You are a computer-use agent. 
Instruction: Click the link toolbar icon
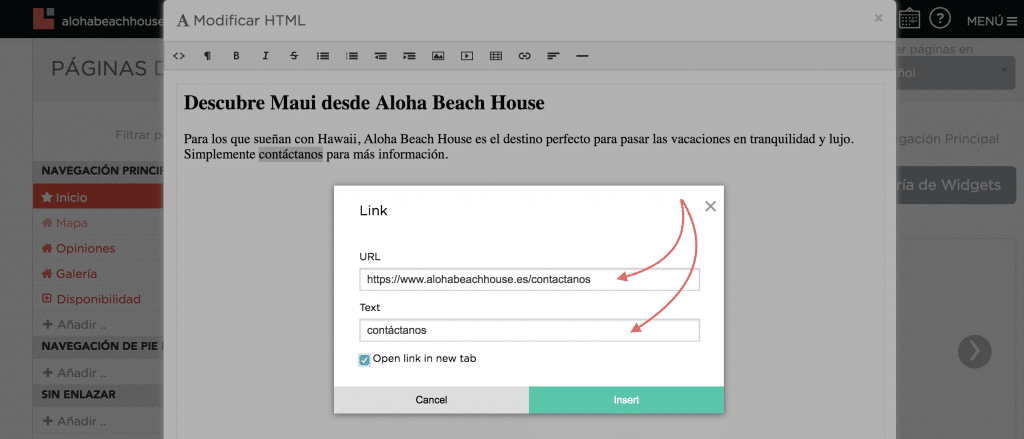tap(524, 56)
